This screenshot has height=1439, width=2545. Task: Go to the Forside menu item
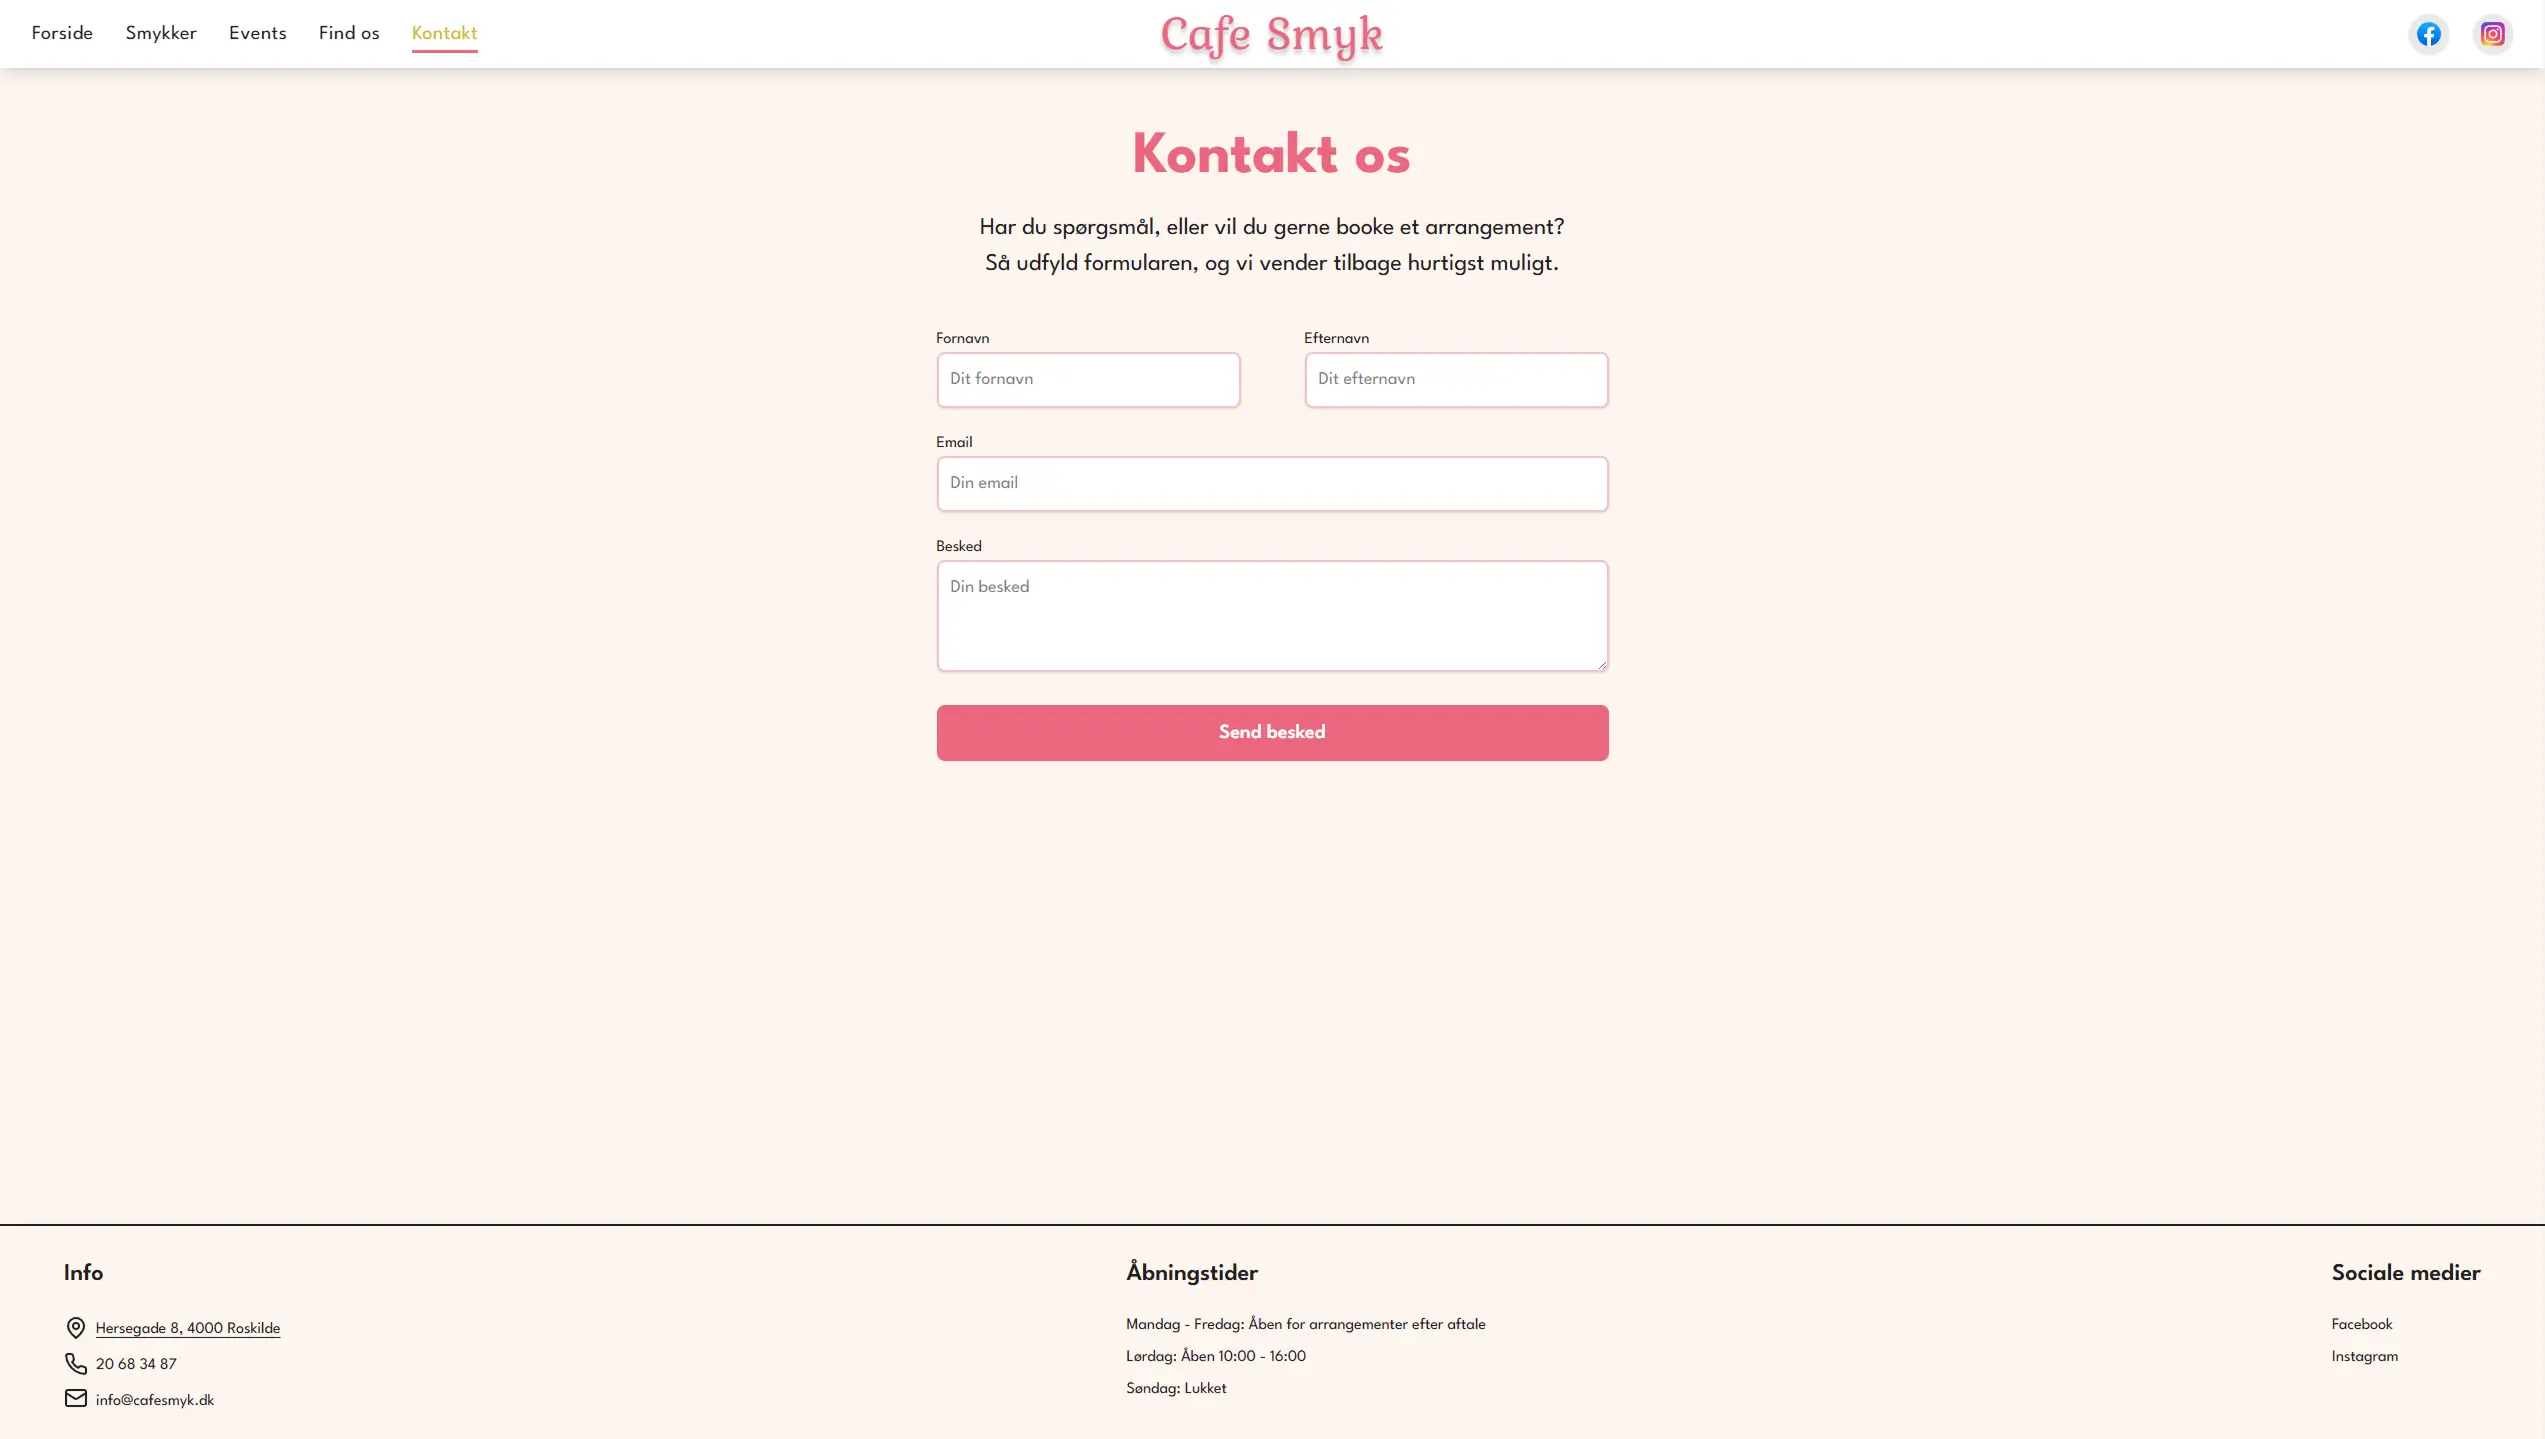(62, 33)
